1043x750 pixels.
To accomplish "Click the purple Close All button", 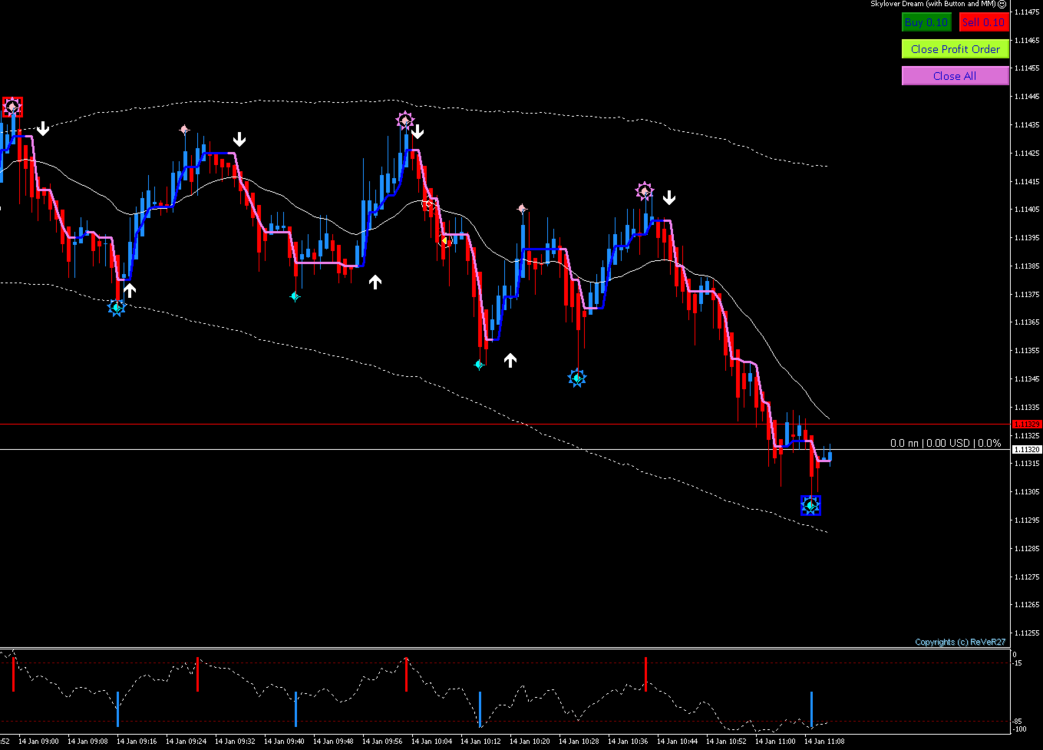I will click(x=955, y=76).
